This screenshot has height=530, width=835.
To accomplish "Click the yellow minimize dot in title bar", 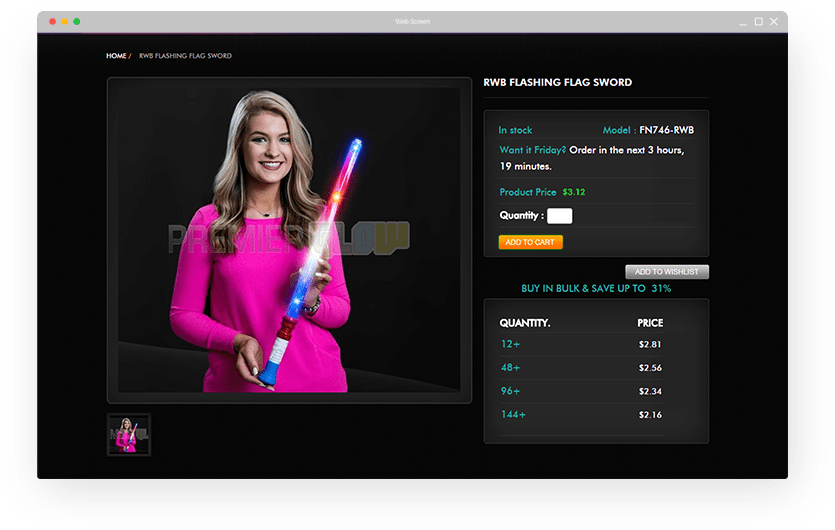I will click(65, 21).
